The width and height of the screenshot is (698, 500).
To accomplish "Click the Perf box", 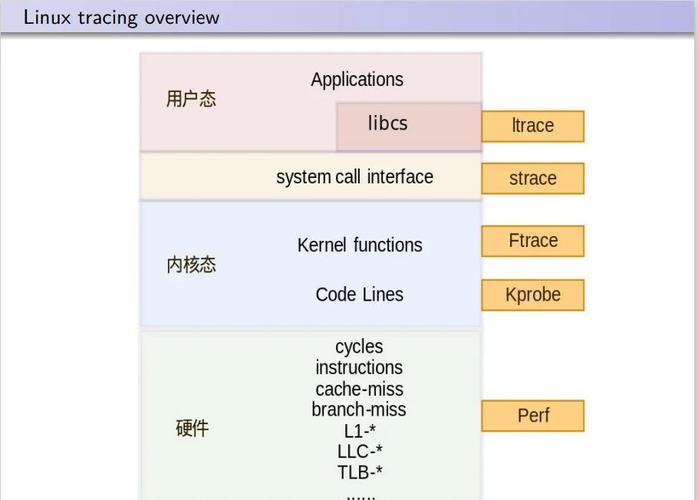I will click(532, 415).
